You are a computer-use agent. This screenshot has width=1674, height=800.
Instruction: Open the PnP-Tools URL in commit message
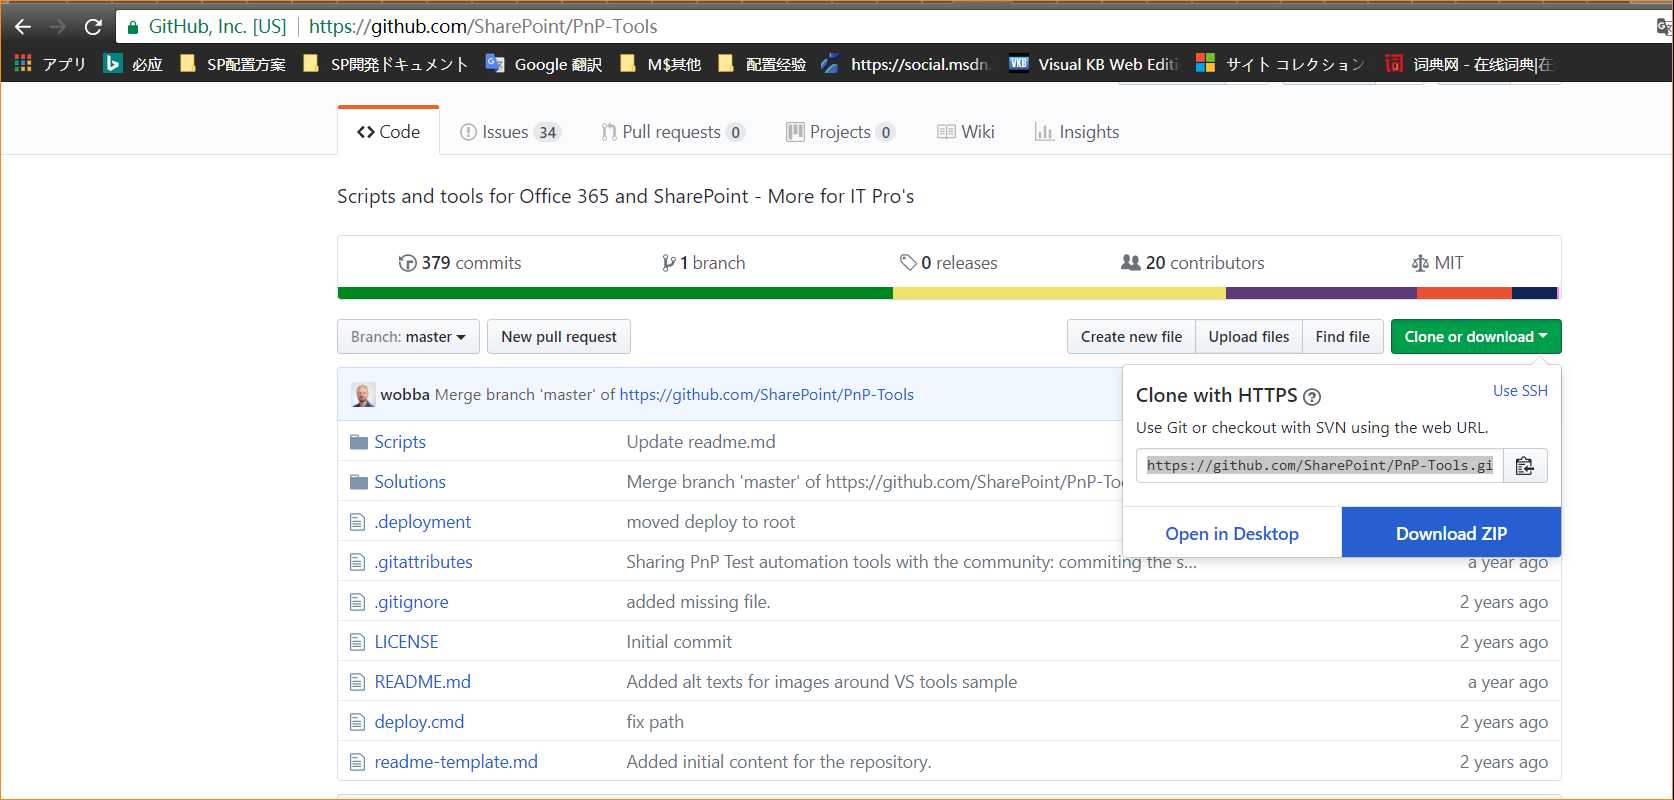click(x=766, y=395)
